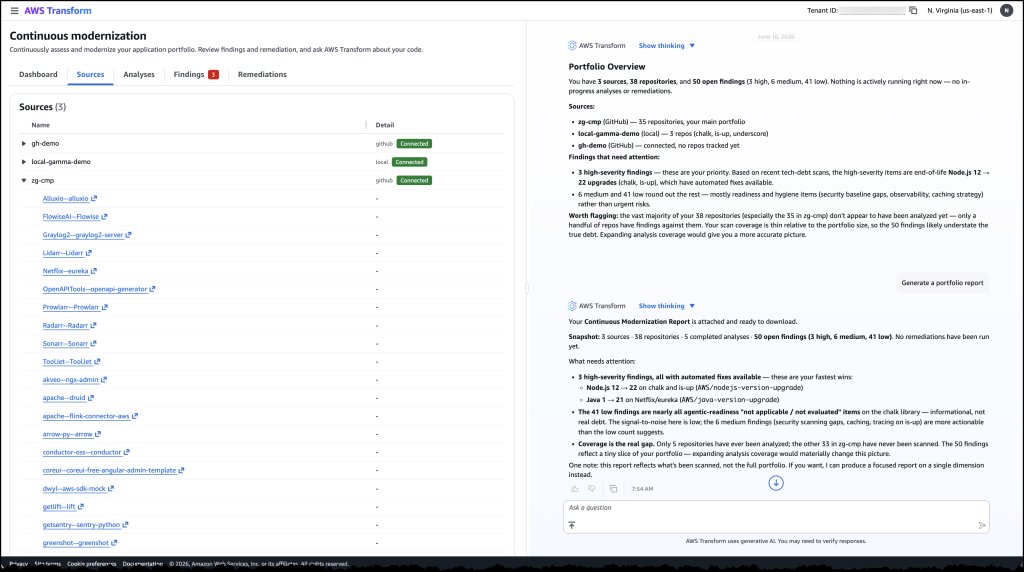Go to the Remediations tab
Image resolution: width=1024 pixels, height=572 pixels.
click(x=262, y=74)
